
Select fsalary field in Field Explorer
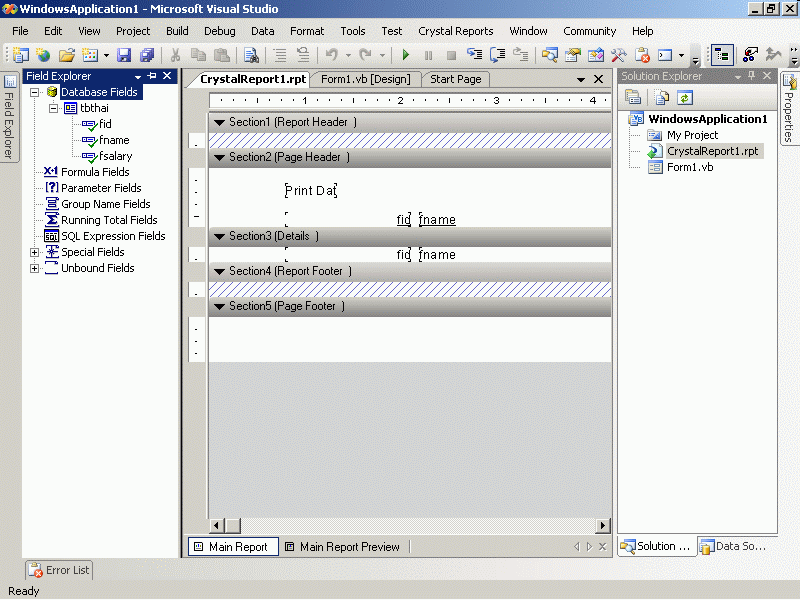(115, 156)
